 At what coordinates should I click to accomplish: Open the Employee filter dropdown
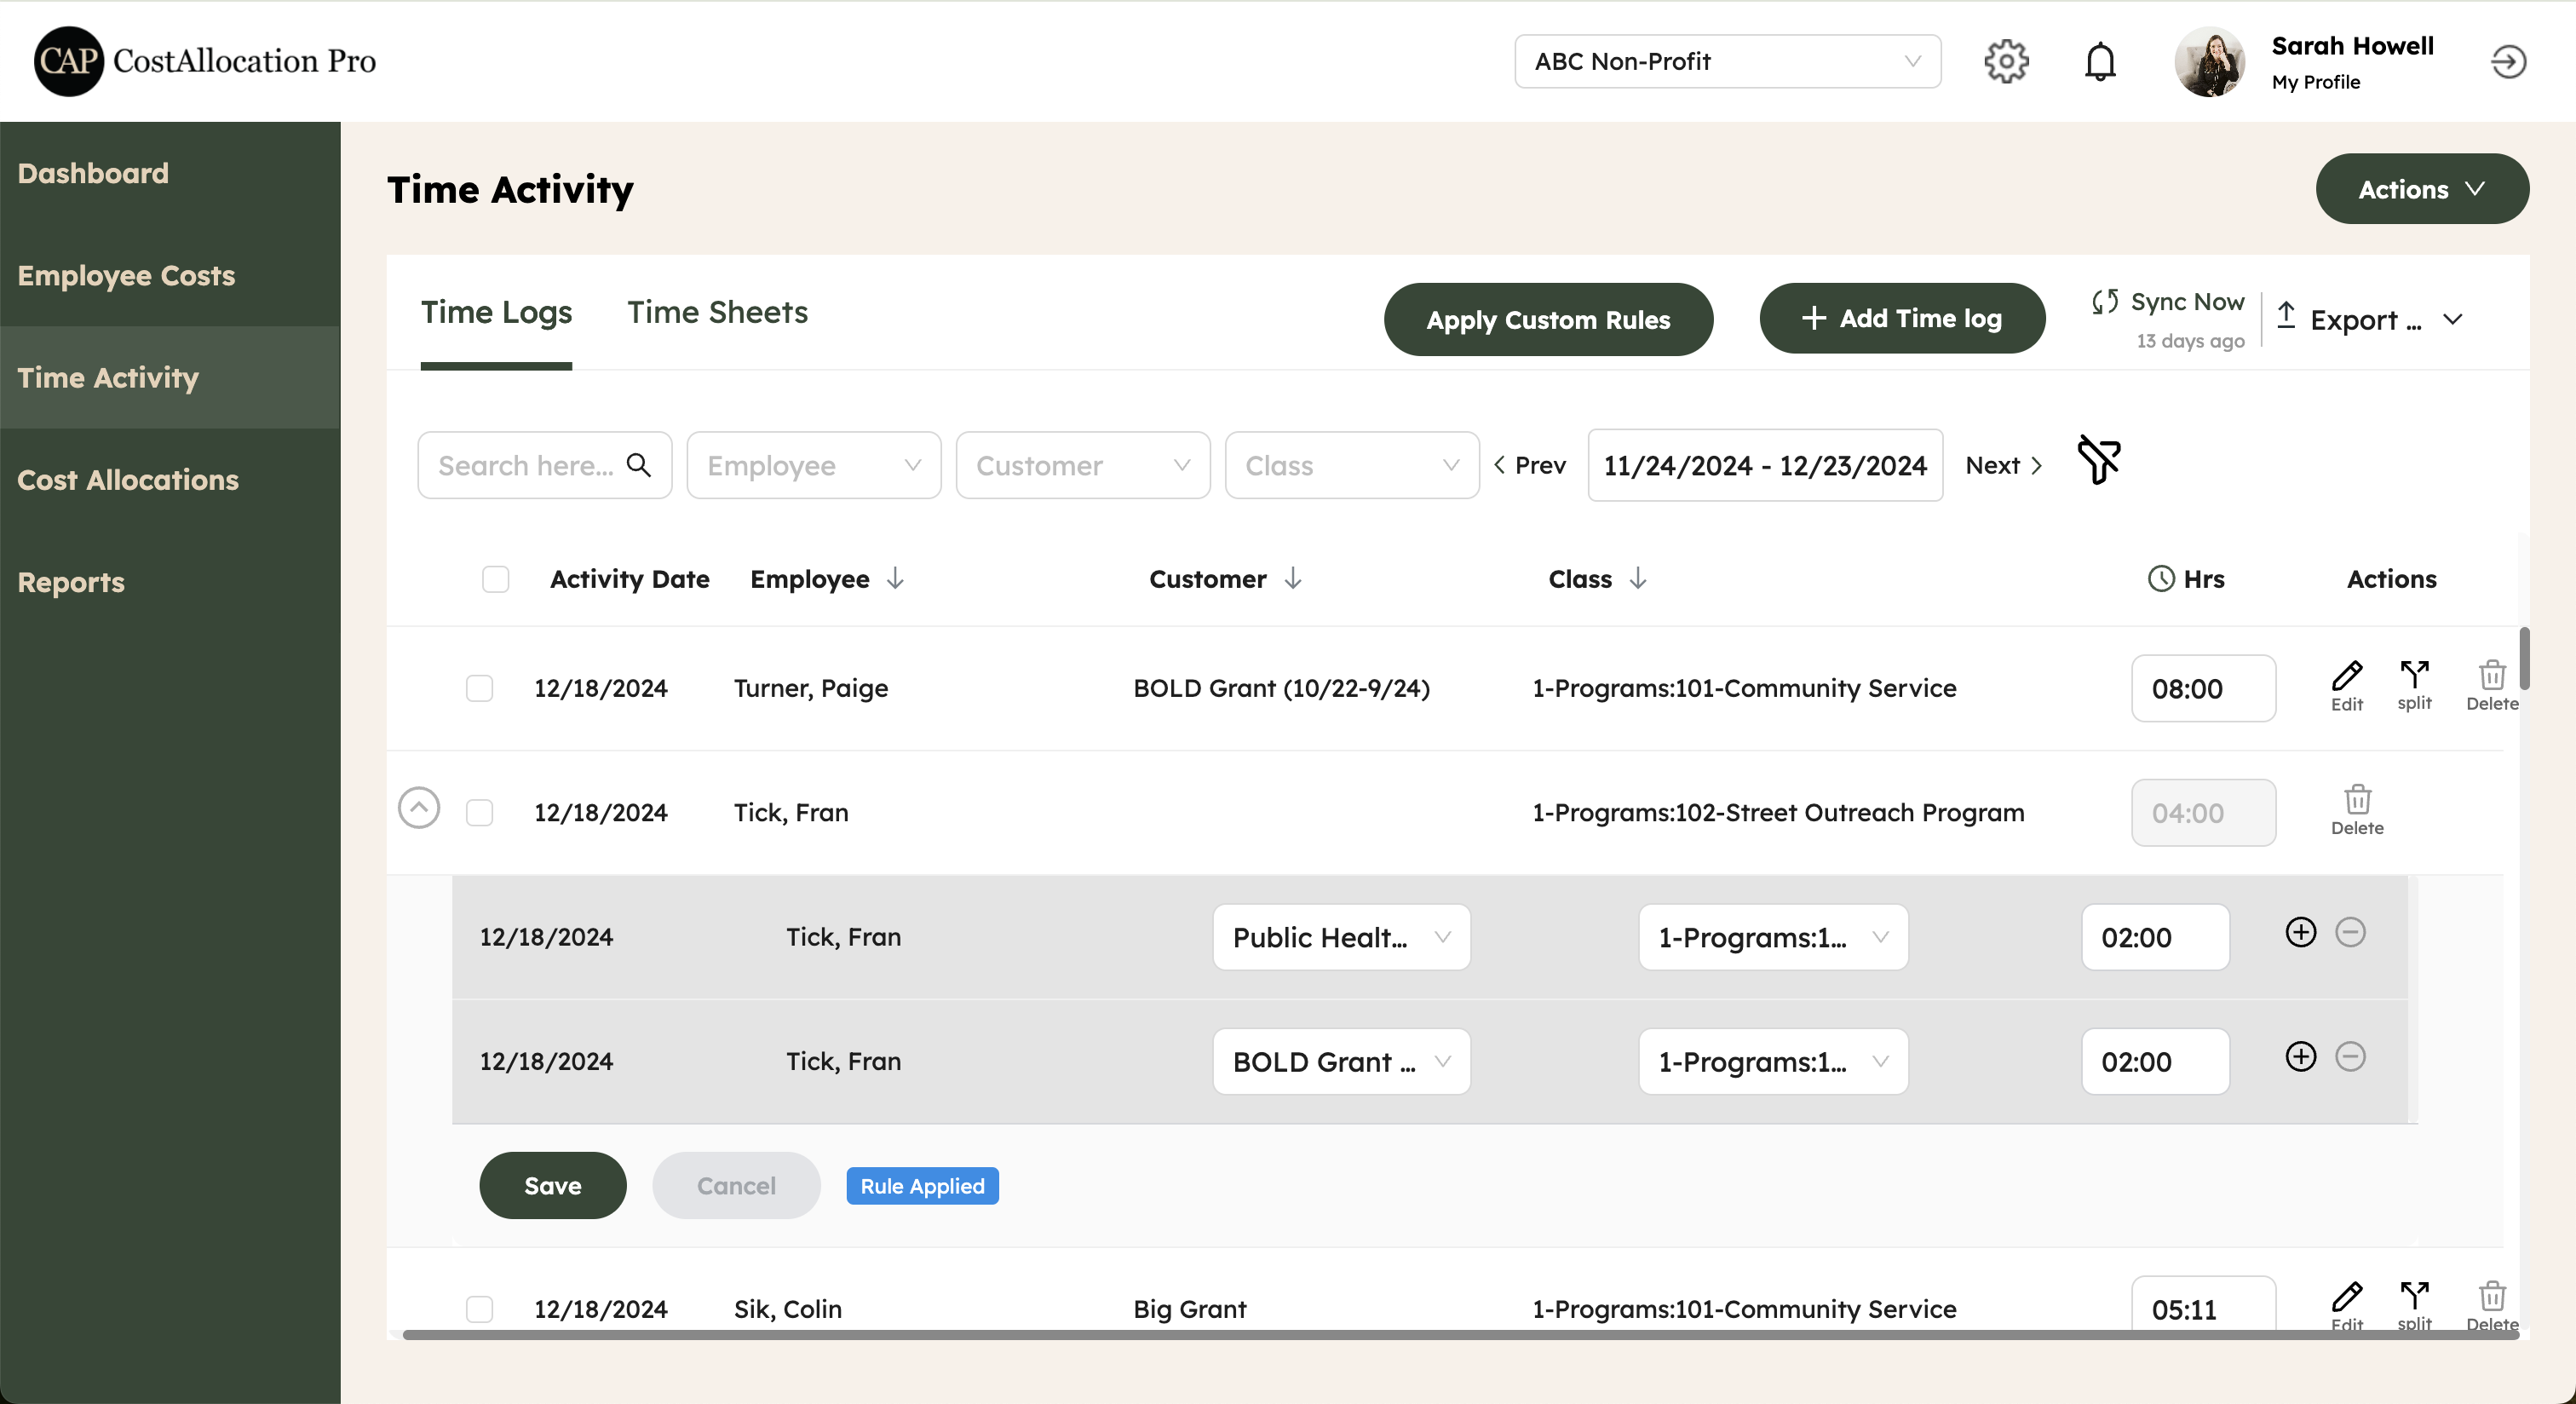pyautogui.click(x=813, y=465)
